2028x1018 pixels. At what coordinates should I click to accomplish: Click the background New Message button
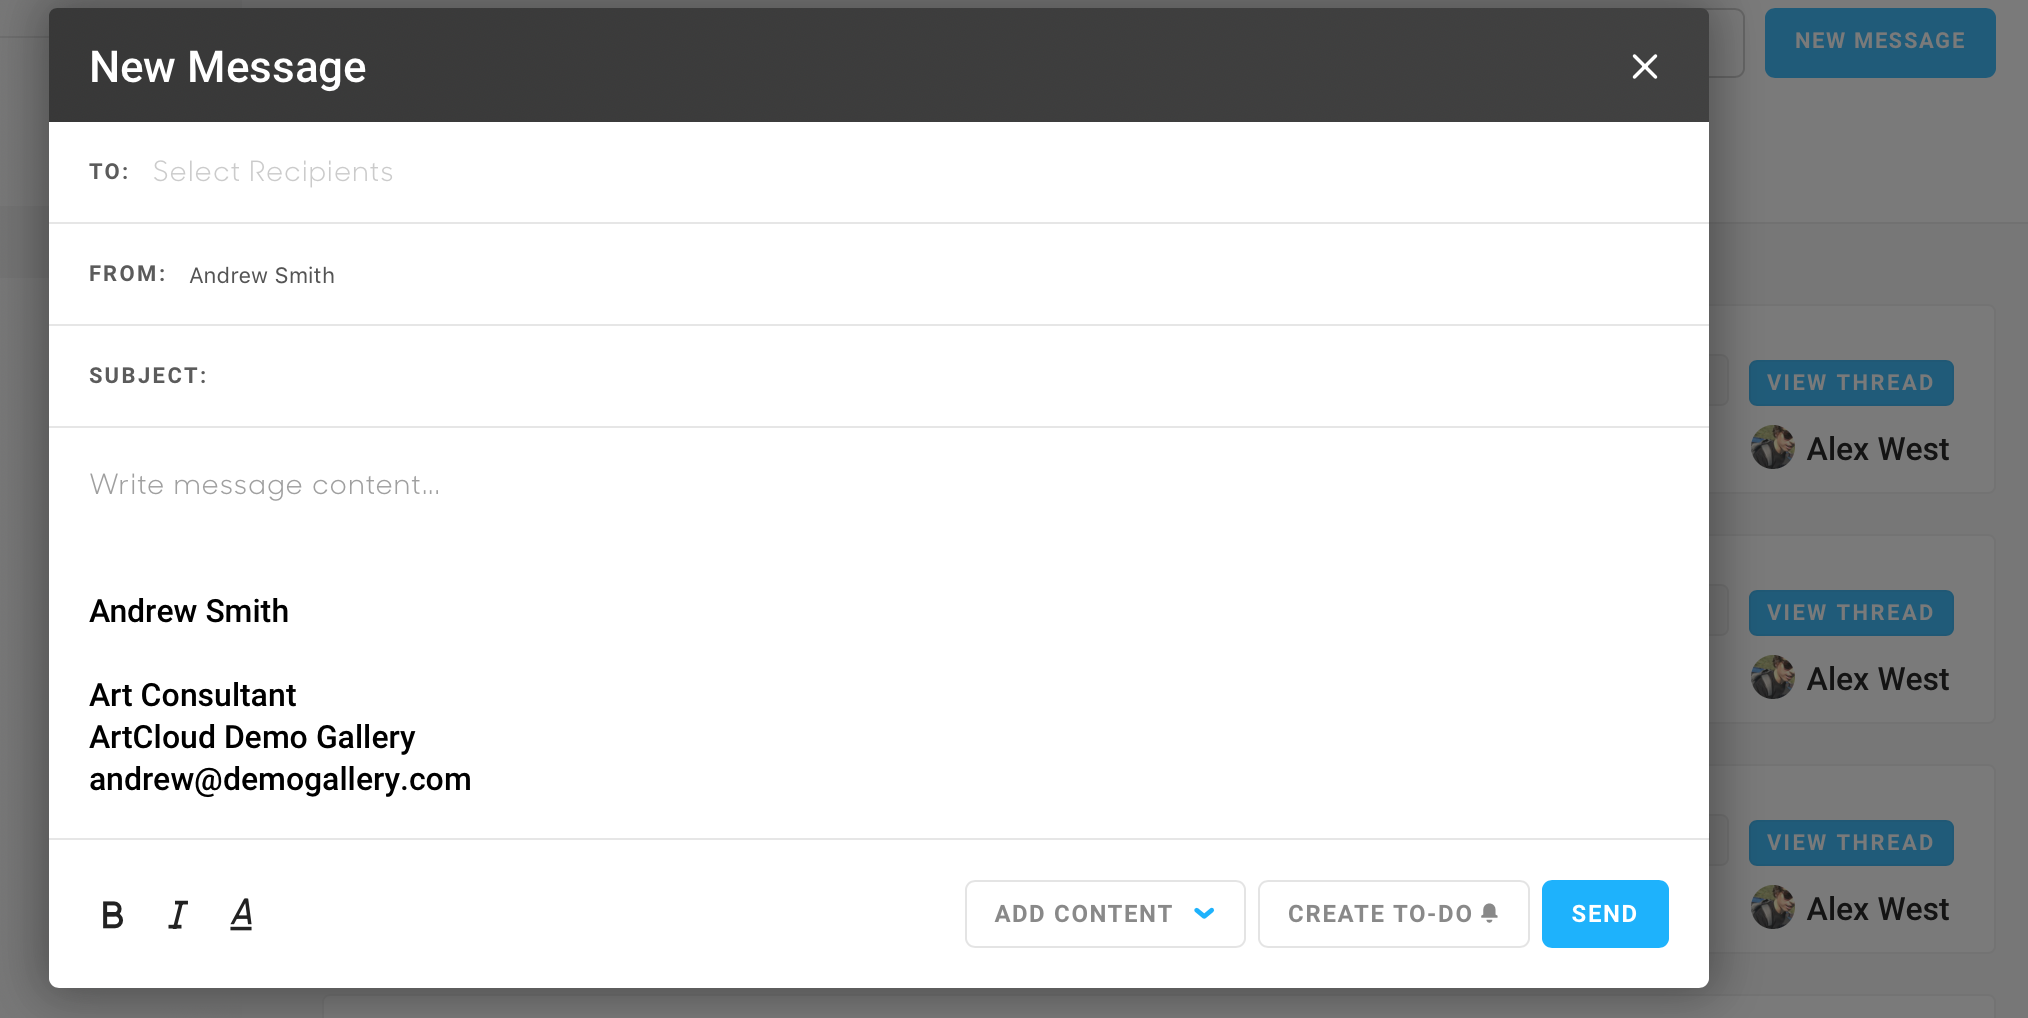1879,42
